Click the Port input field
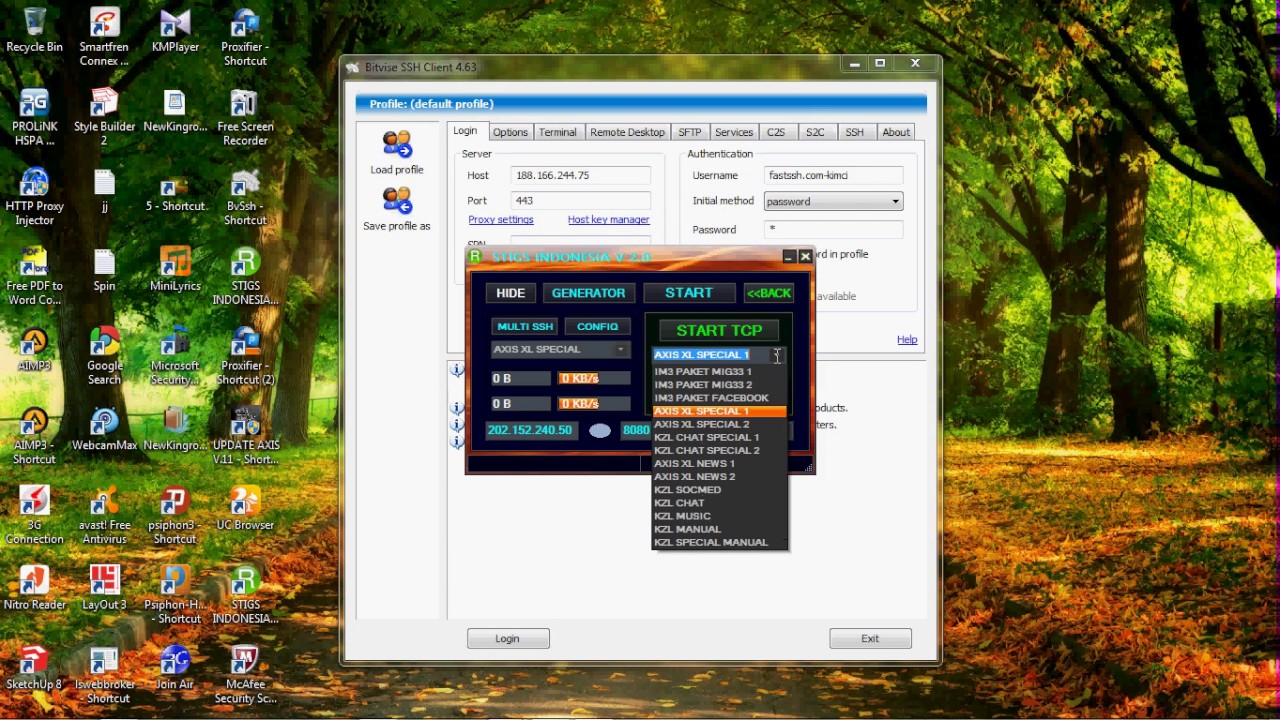1280x720 pixels. tap(581, 201)
